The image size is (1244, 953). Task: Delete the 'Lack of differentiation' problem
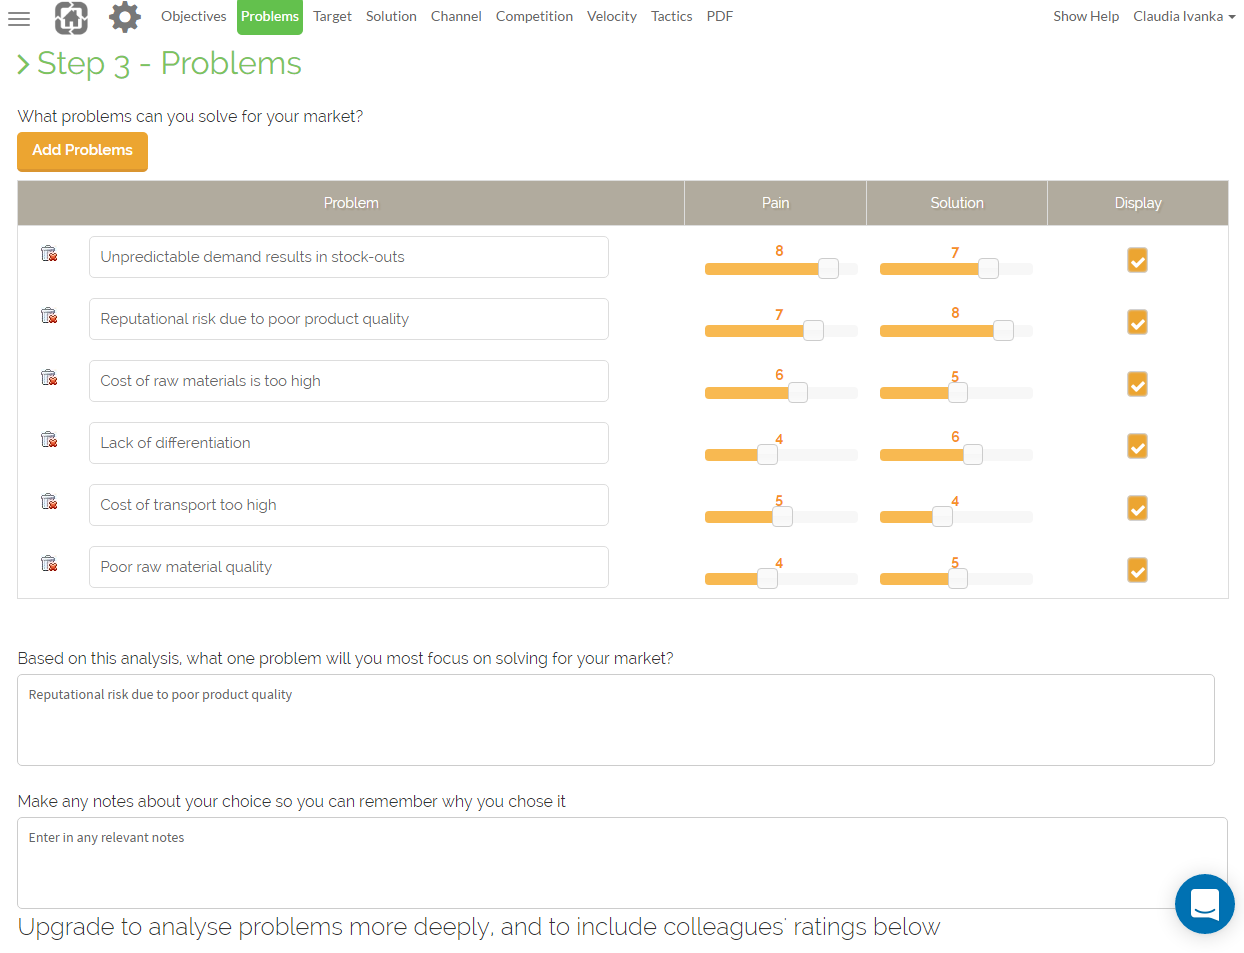[x=49, y=439]
